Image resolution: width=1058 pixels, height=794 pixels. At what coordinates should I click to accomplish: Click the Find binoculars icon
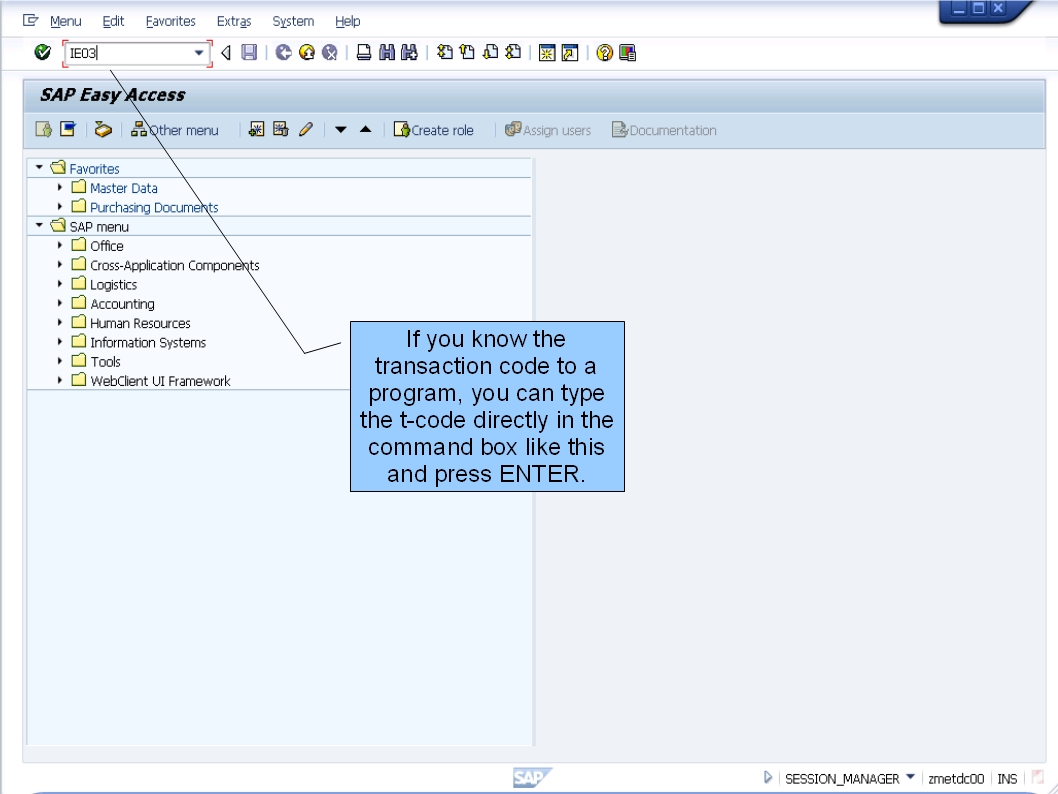387,53
